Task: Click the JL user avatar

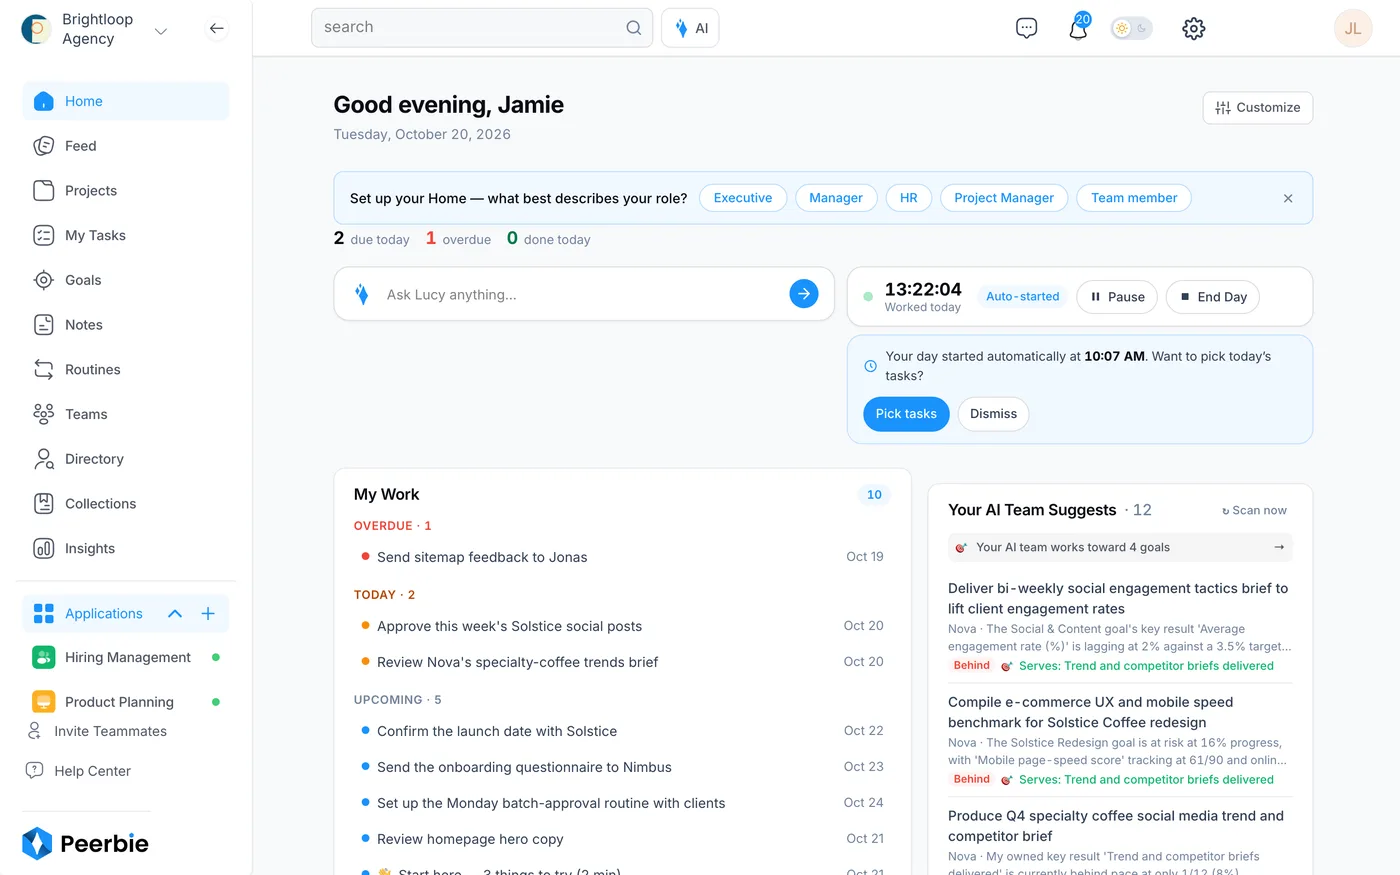Action: coord(1352,28)
